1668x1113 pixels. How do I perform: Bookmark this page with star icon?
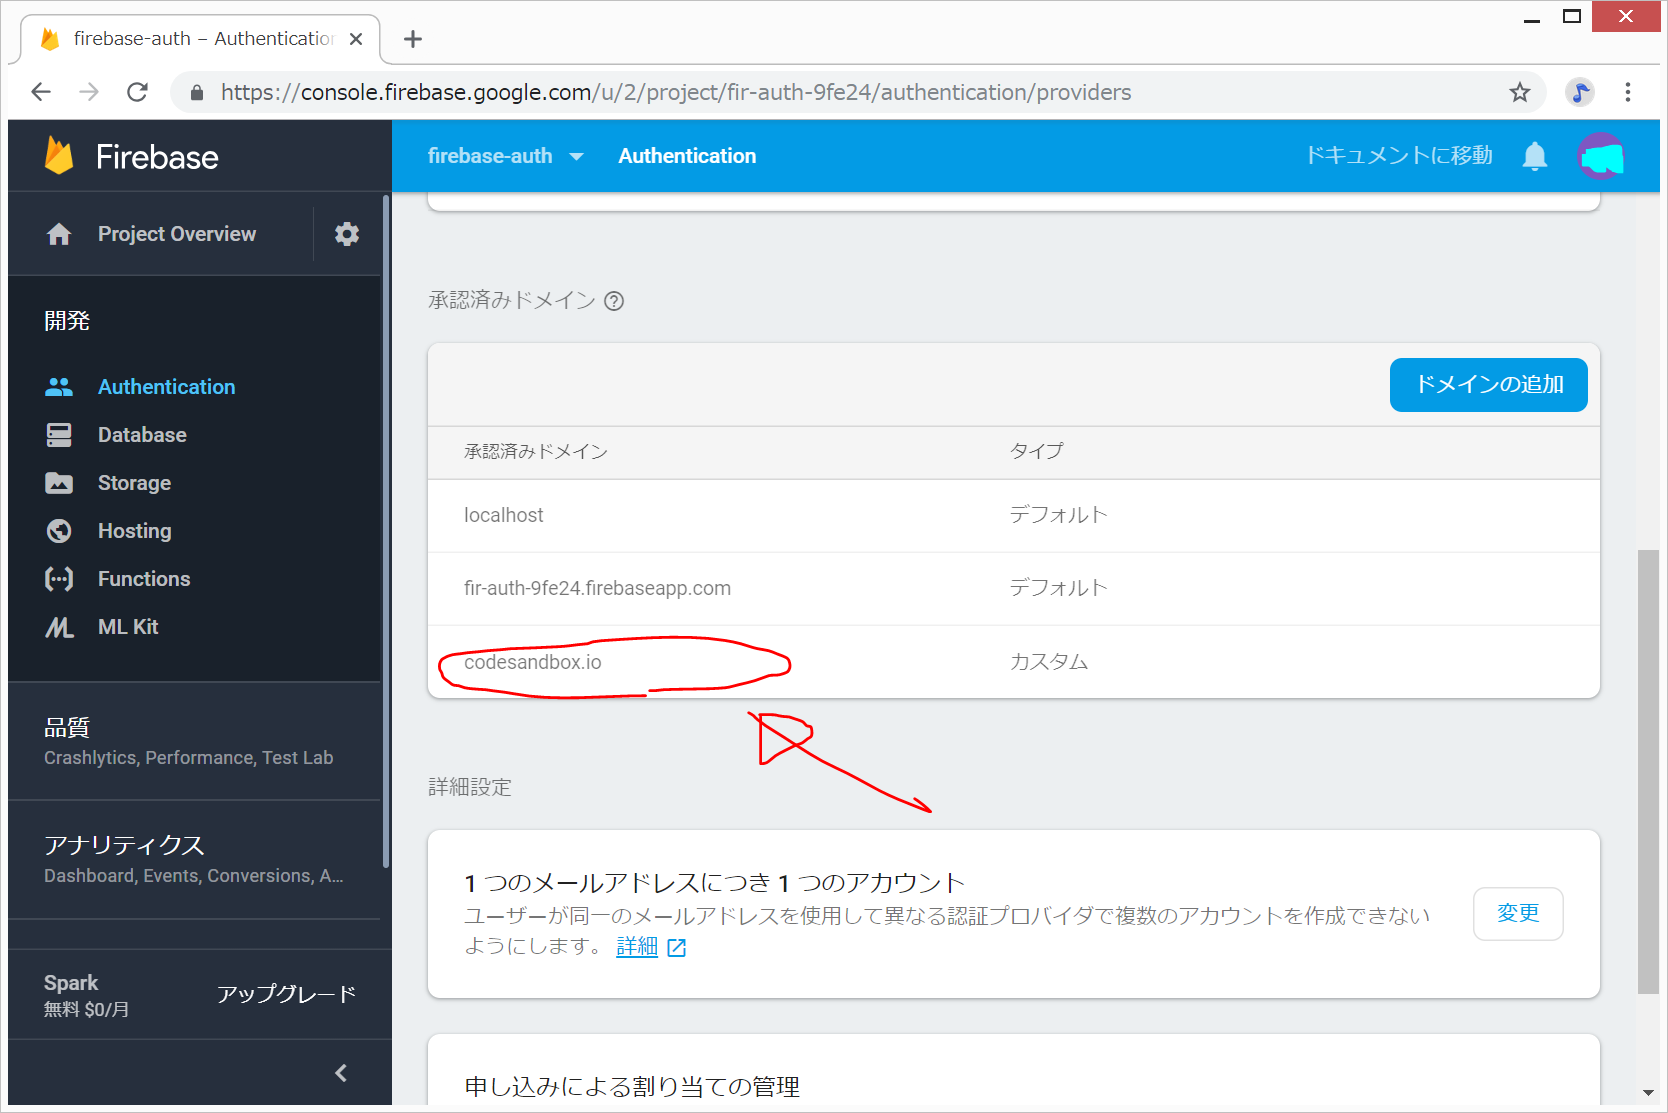(1519, 93)
